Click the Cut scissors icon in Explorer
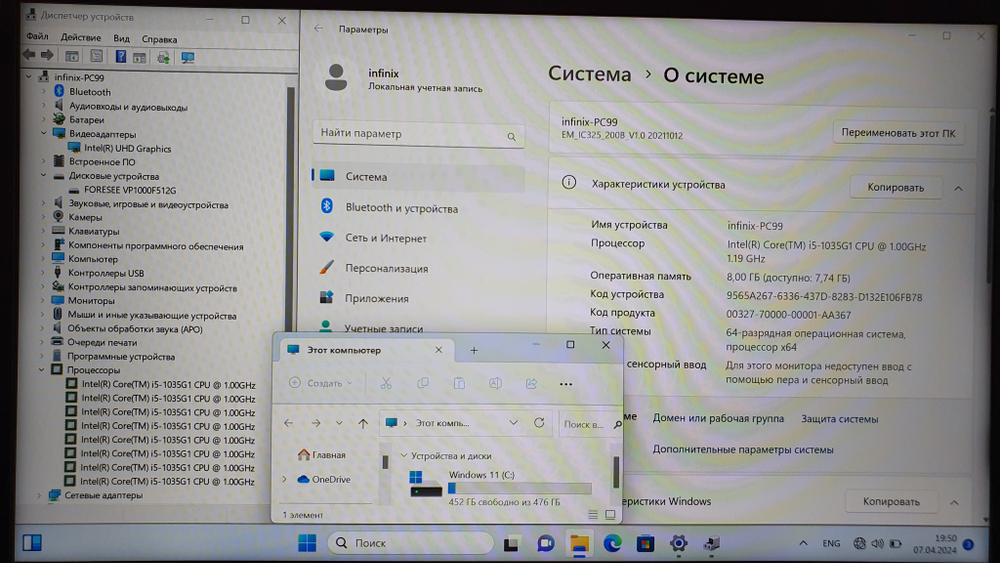Viewport: 1000px width, 563px height. click(x=386, y=383)
